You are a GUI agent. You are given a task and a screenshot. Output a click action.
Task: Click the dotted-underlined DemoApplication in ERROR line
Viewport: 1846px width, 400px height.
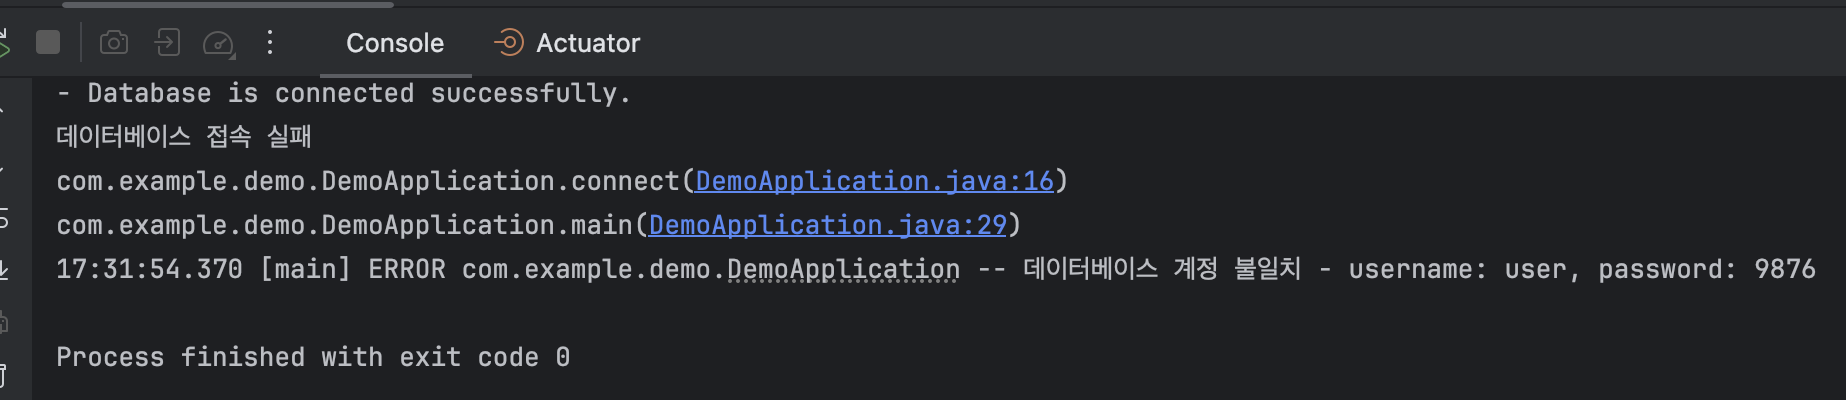[x=843, y=269]
